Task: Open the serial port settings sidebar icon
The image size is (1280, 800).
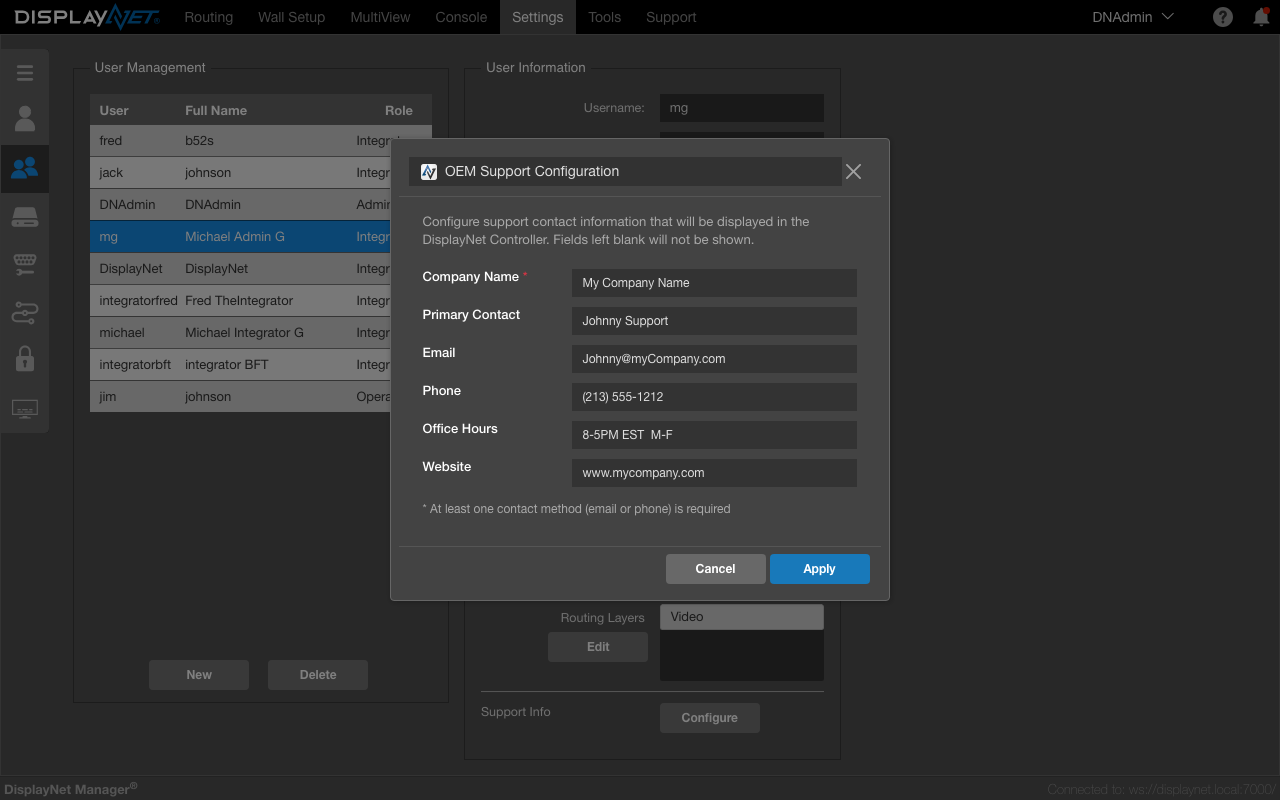Action: coord(25,264)
